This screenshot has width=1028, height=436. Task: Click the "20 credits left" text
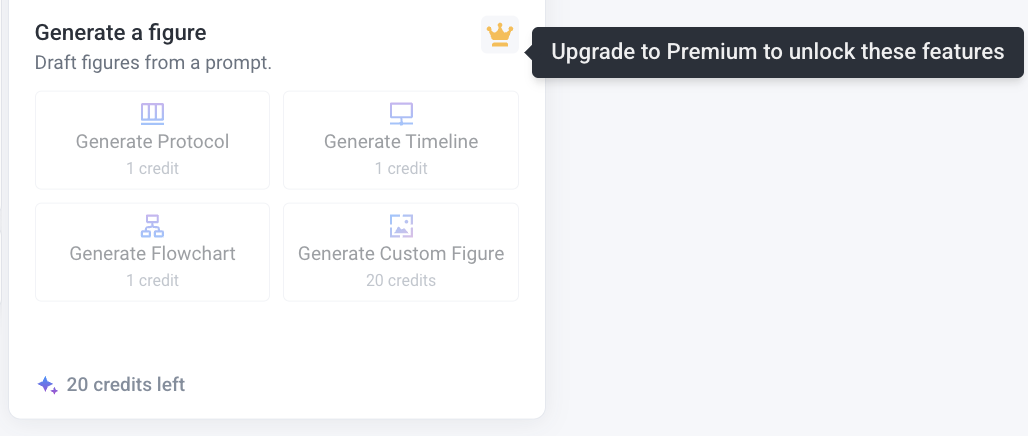pos(126,385)
